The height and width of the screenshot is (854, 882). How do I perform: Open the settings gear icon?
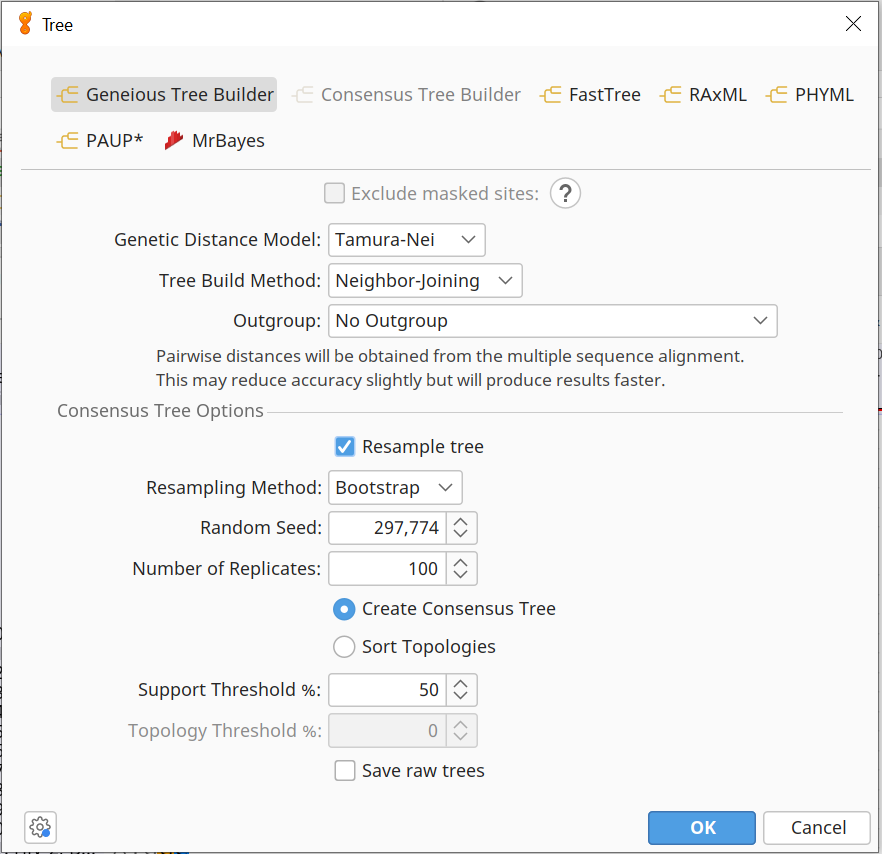click(40, 827)
